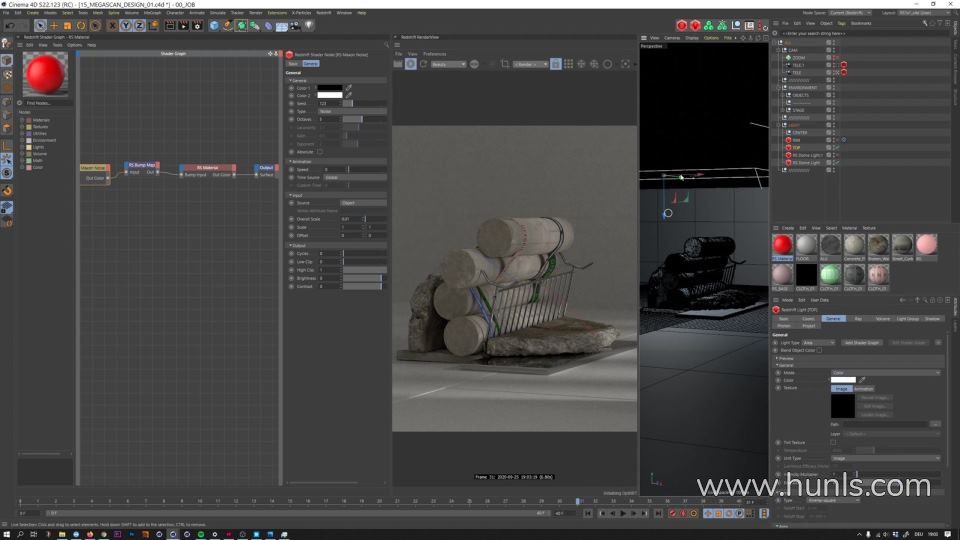This screenshot has height=540, width=960.
Task: Click the undo arrow icon
Action: pos(10,26)
